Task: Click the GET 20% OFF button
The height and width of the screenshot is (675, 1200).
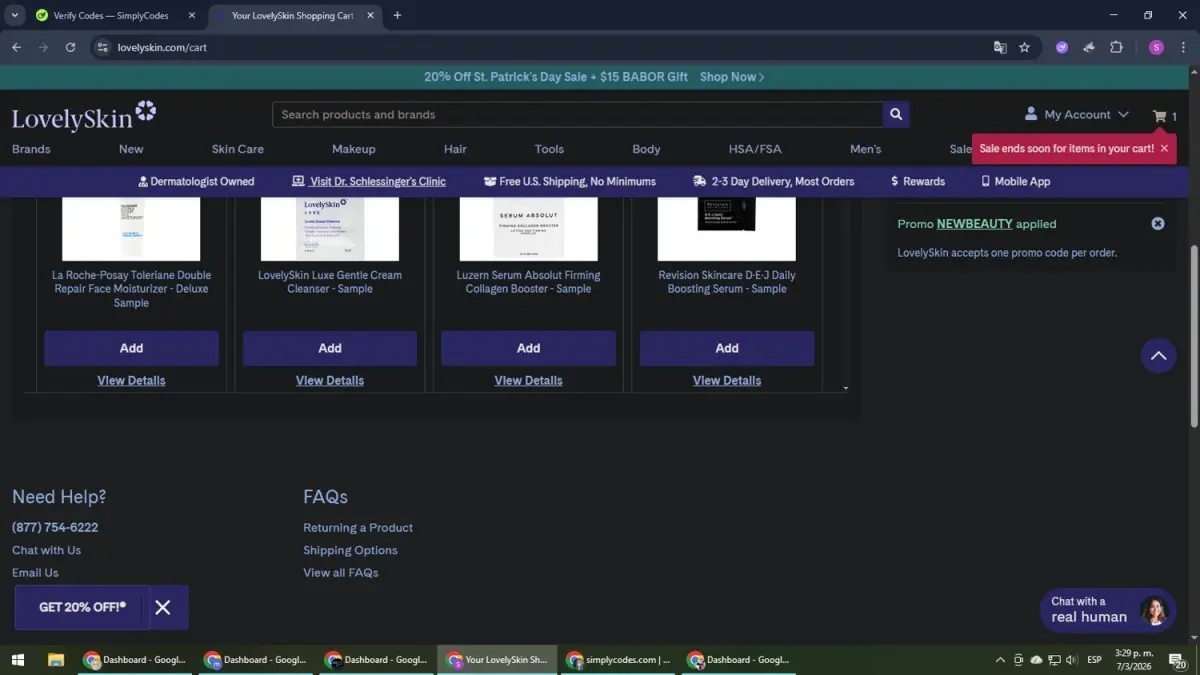Action: point(82,607)
